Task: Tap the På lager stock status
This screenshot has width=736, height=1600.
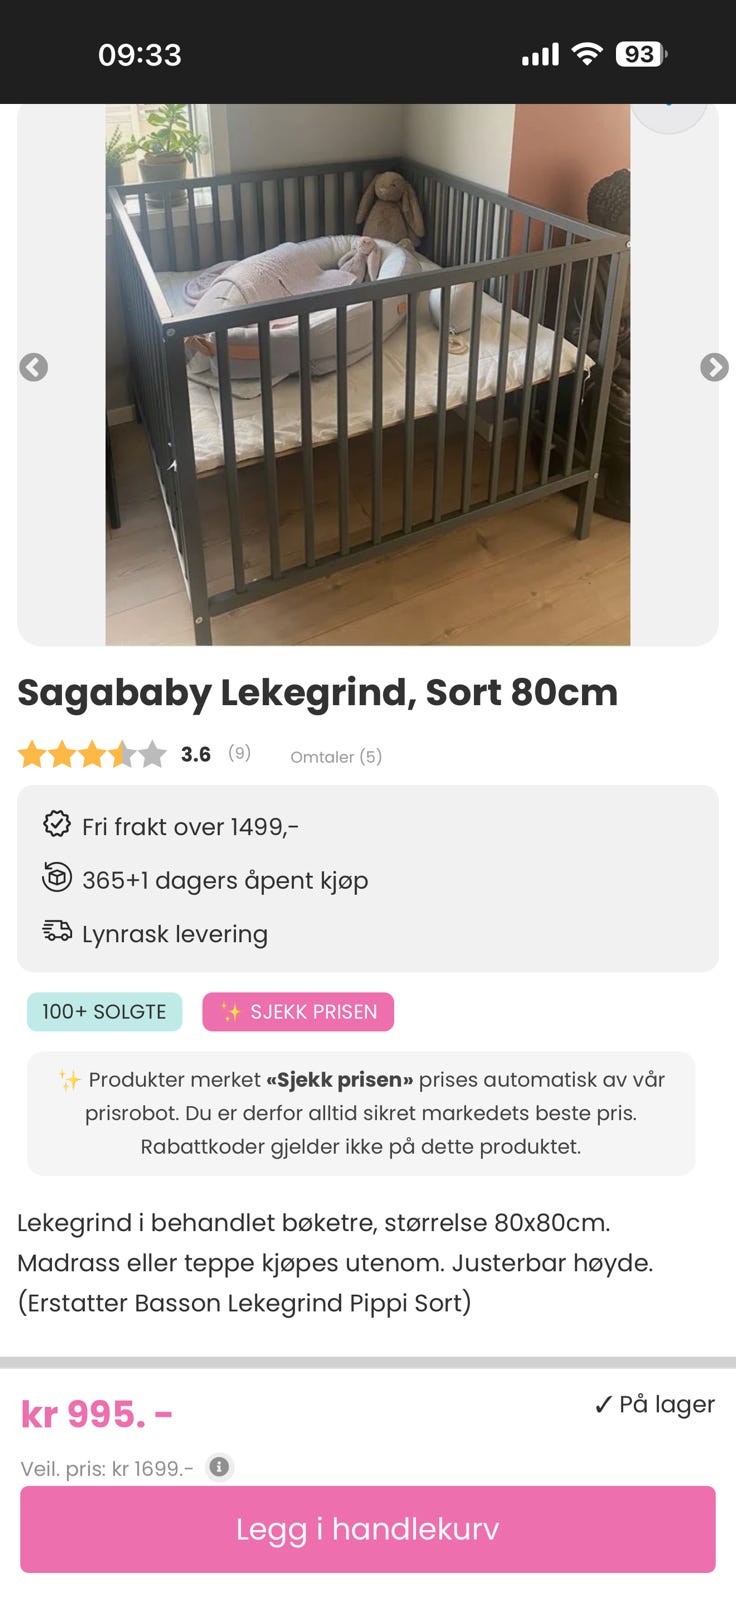Action: tap(655, 1404)
